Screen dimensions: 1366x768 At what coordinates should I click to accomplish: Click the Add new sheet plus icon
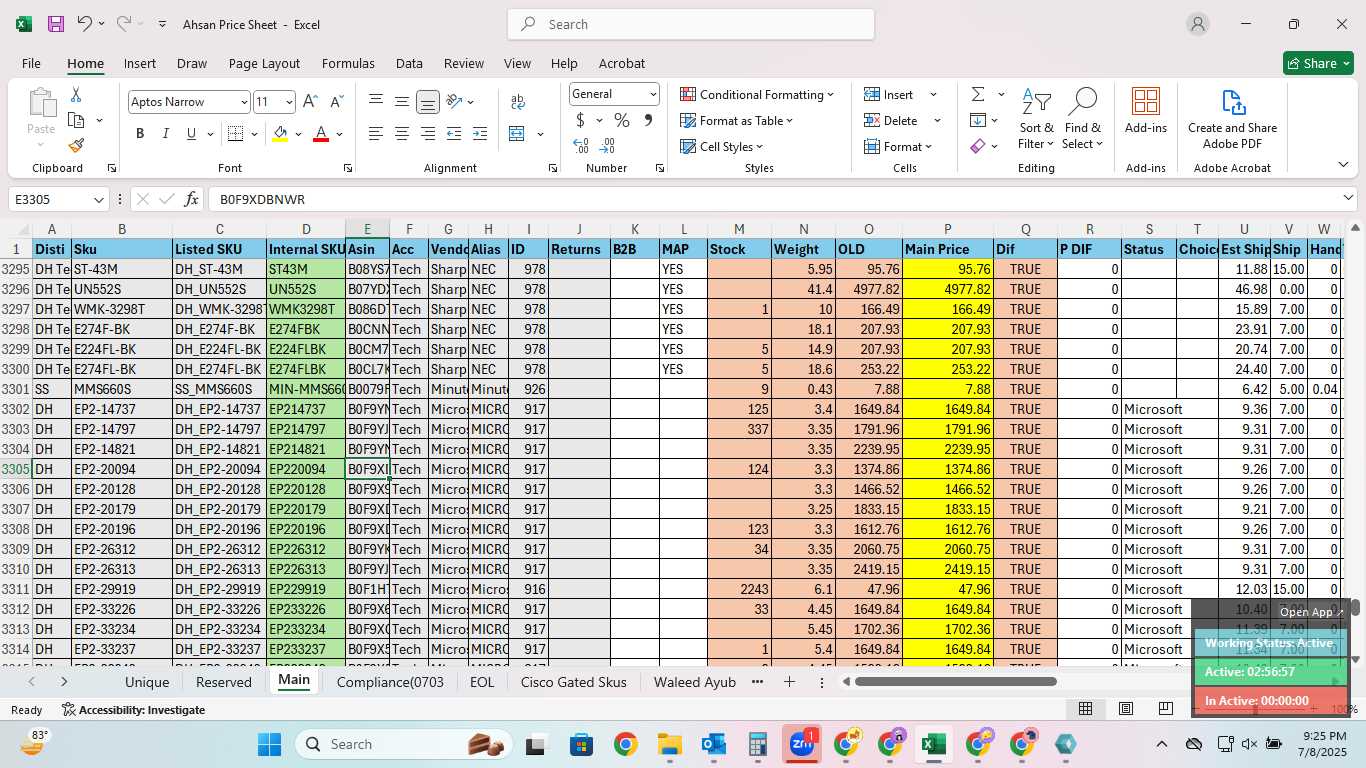pyautogui.click(x=789, y=682)
